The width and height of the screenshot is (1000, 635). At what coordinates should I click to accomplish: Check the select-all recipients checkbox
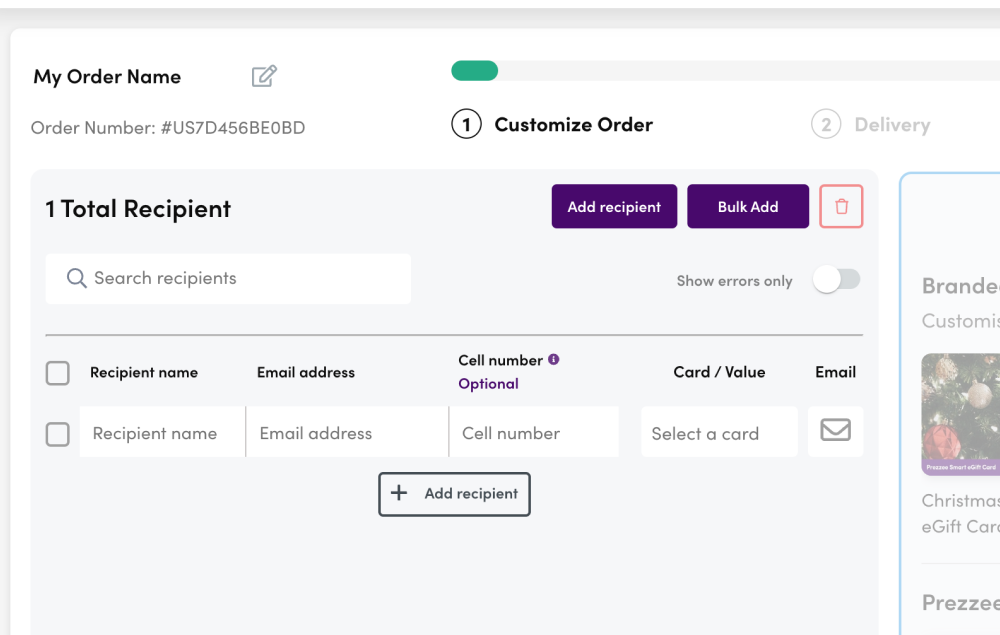click(x=57, y=372)
